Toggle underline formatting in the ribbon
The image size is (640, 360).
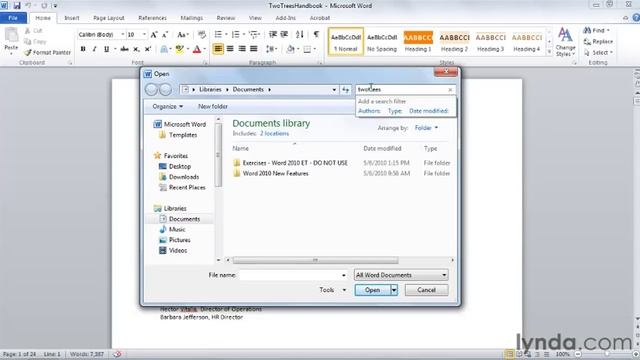tap(107, 49)
